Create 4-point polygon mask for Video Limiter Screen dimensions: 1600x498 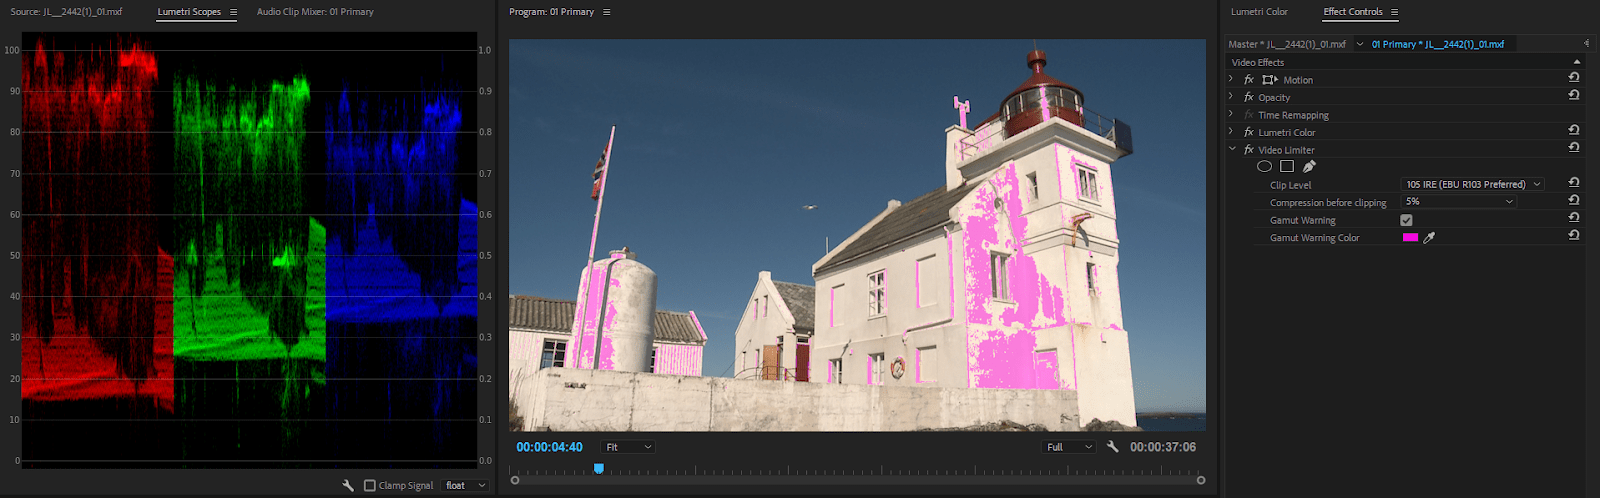click(x=1287, y=167)
